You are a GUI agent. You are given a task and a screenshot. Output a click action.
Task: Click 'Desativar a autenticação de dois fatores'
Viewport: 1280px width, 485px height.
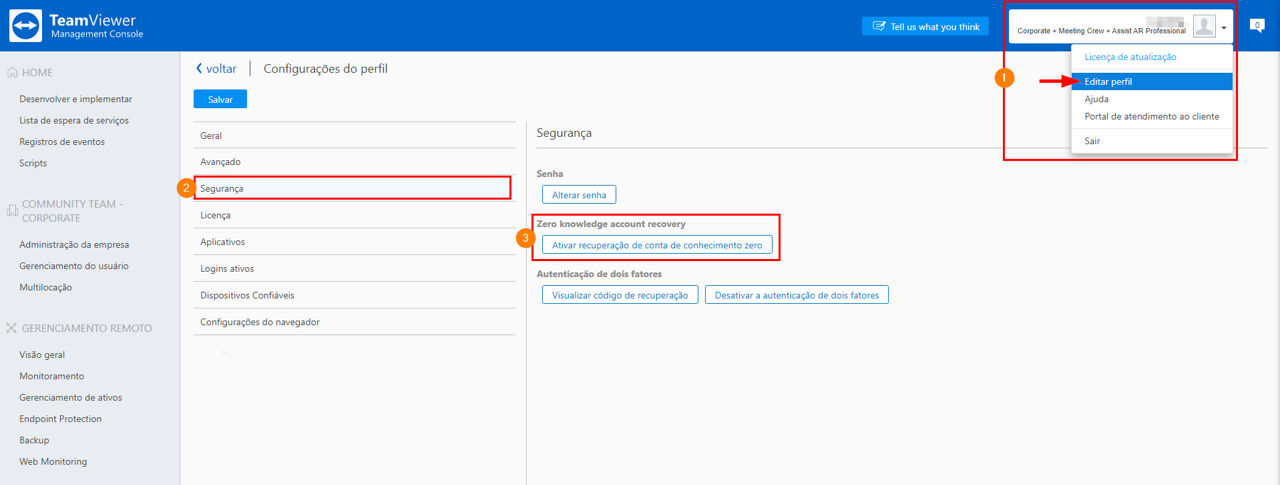(797, 295)
